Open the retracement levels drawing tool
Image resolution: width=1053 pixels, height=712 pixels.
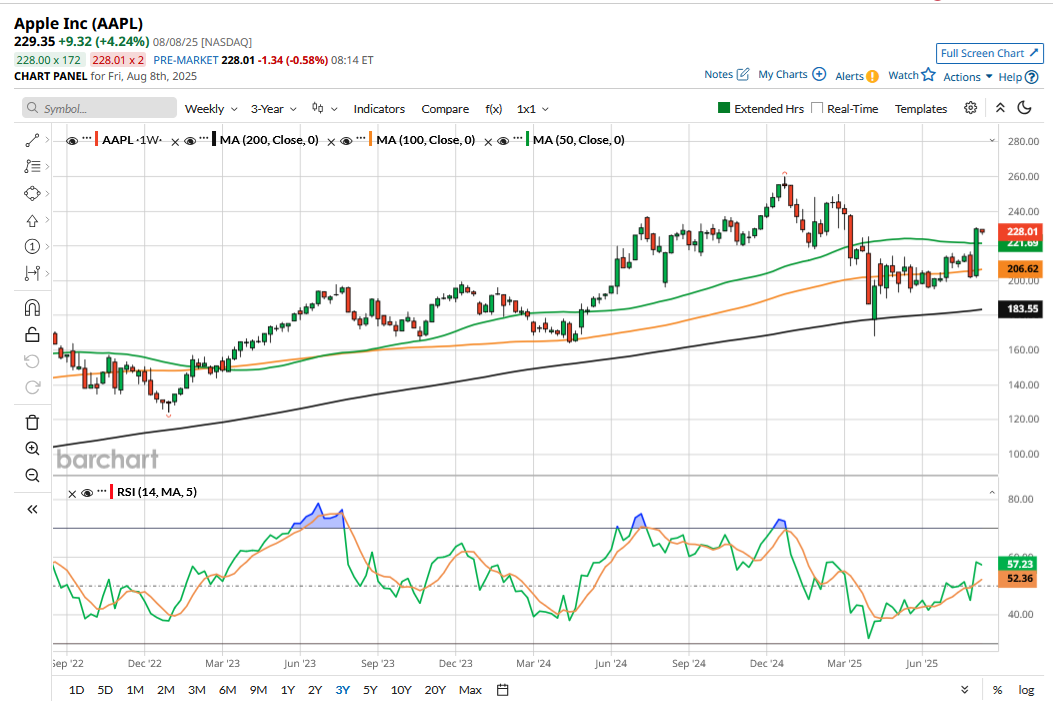[32, 167]
